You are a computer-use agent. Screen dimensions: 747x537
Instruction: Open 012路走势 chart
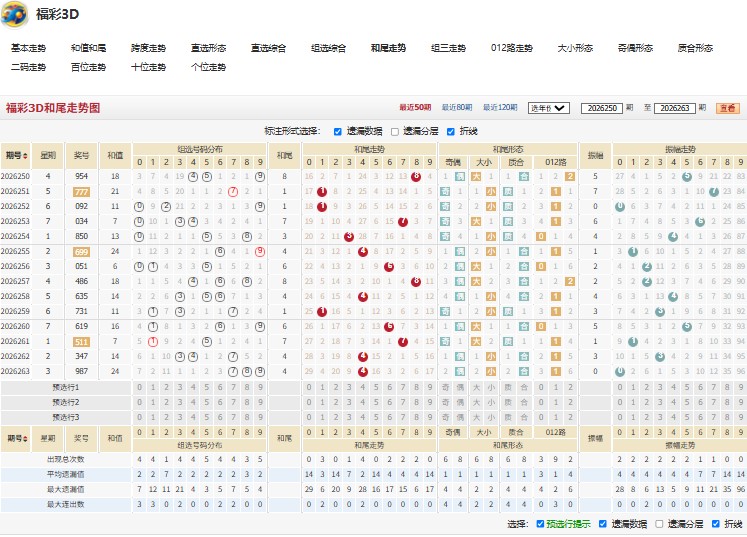click(512, 48)
